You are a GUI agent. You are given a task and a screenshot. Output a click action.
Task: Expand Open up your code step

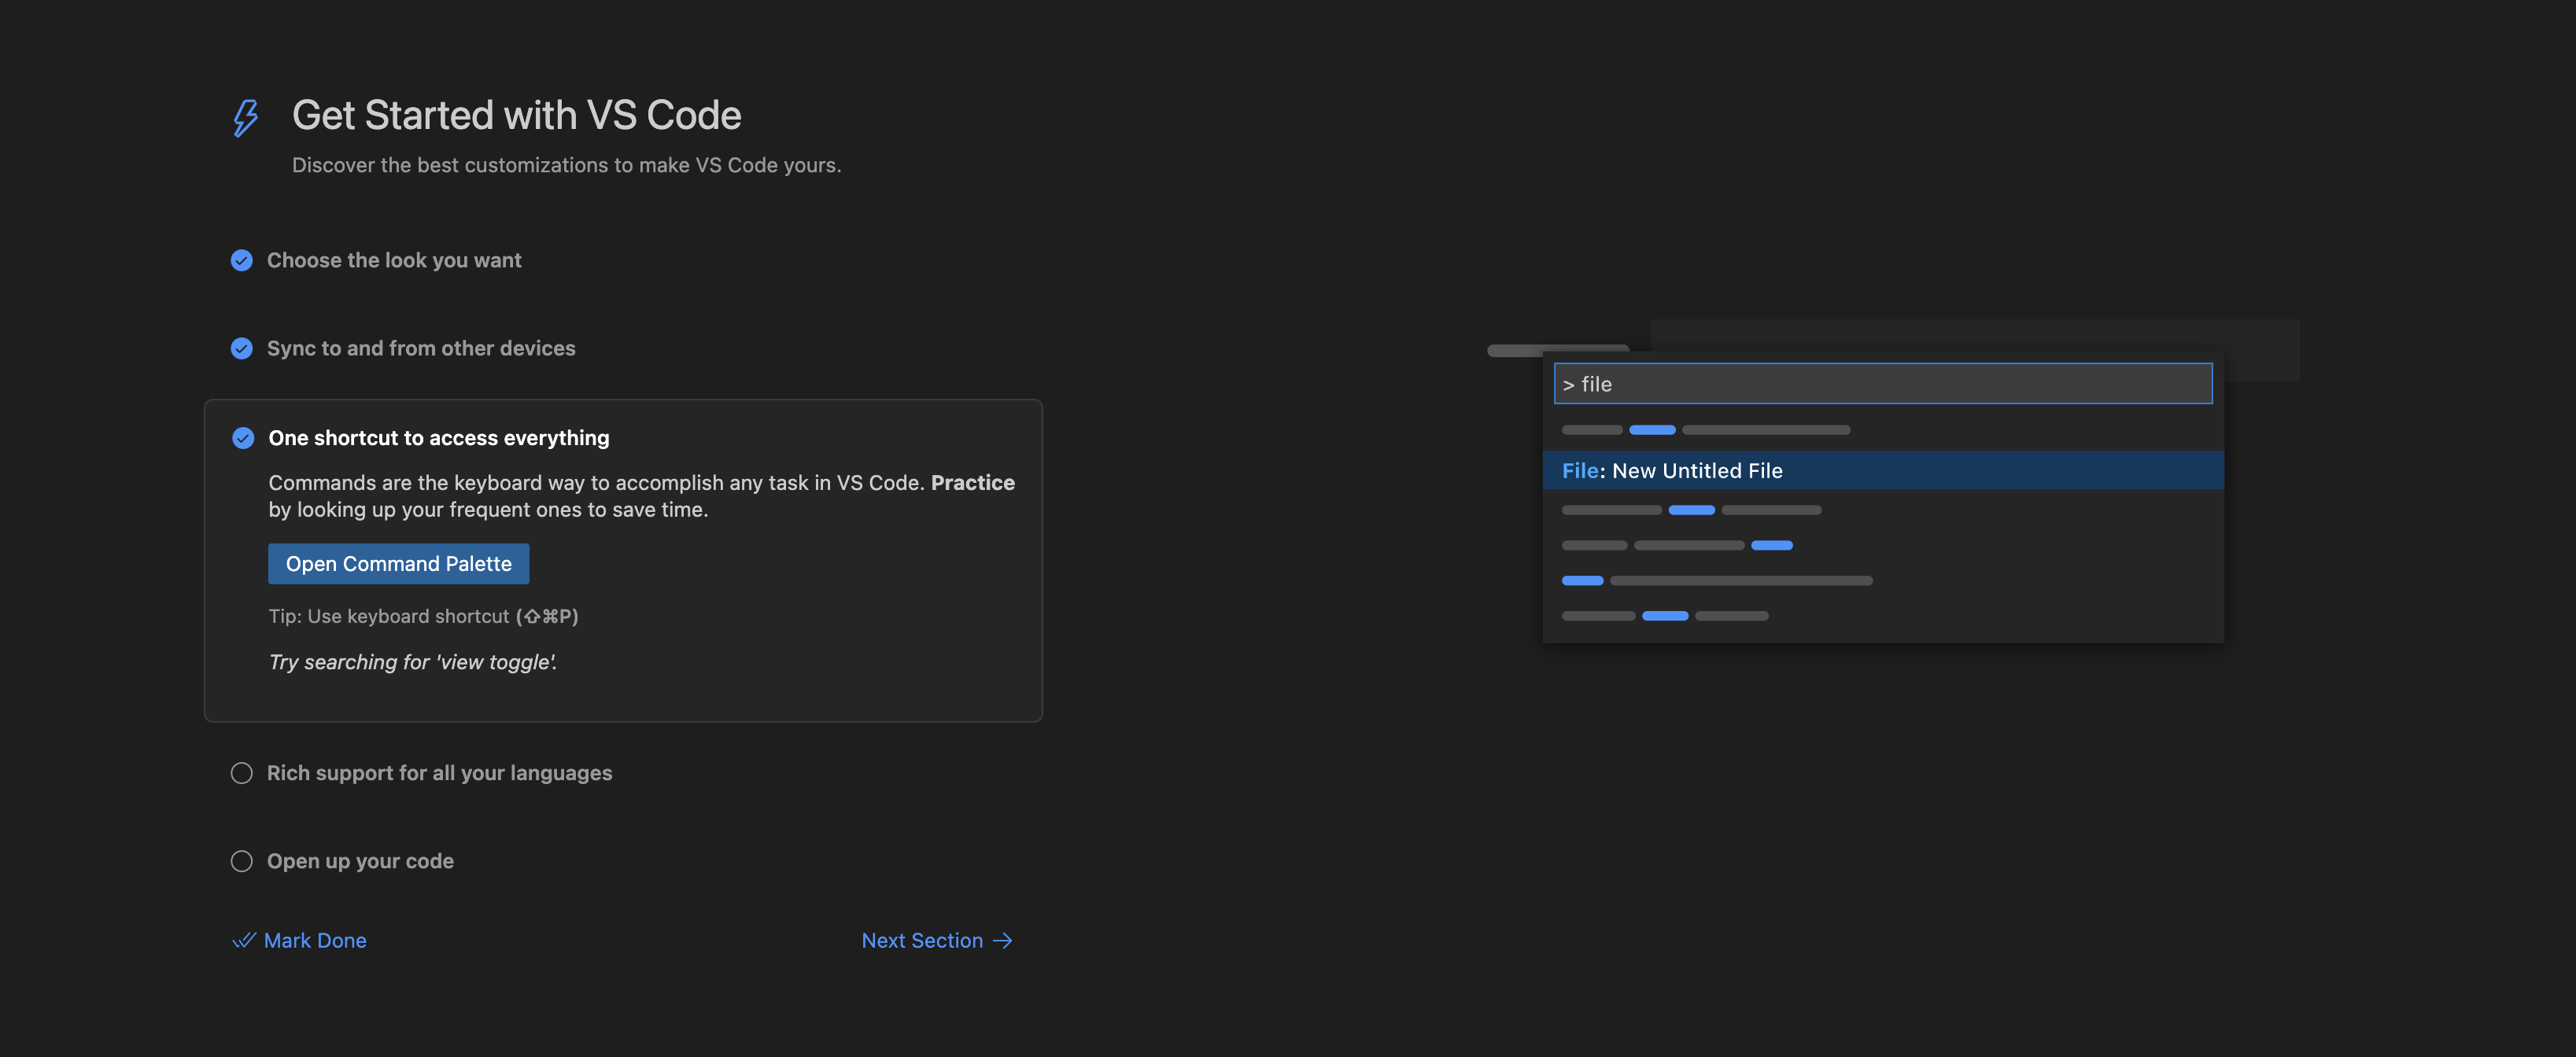360,862
